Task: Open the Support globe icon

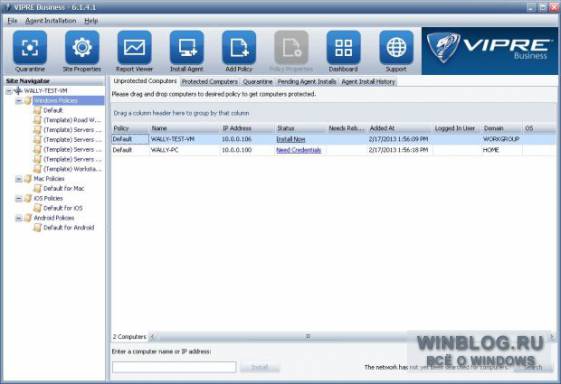Action: tap(396, 48)
